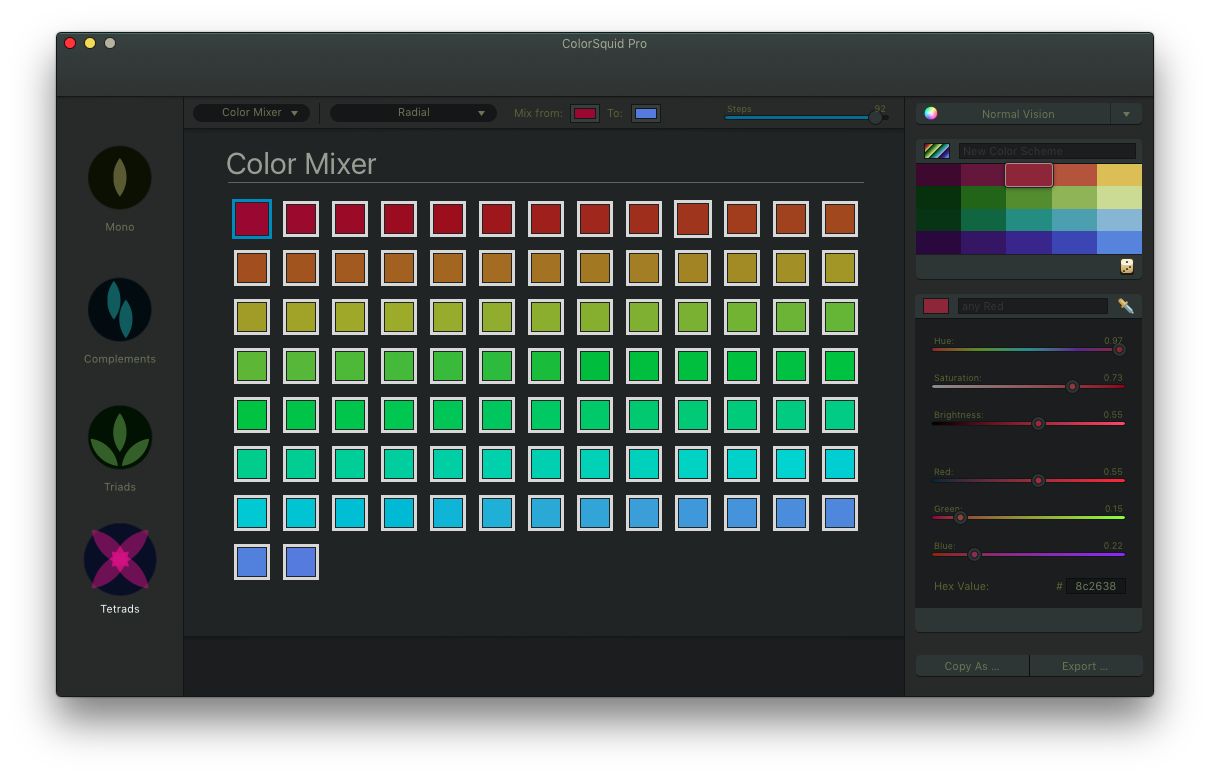Click the Saturation slider handle

[x=1072, y=386]
